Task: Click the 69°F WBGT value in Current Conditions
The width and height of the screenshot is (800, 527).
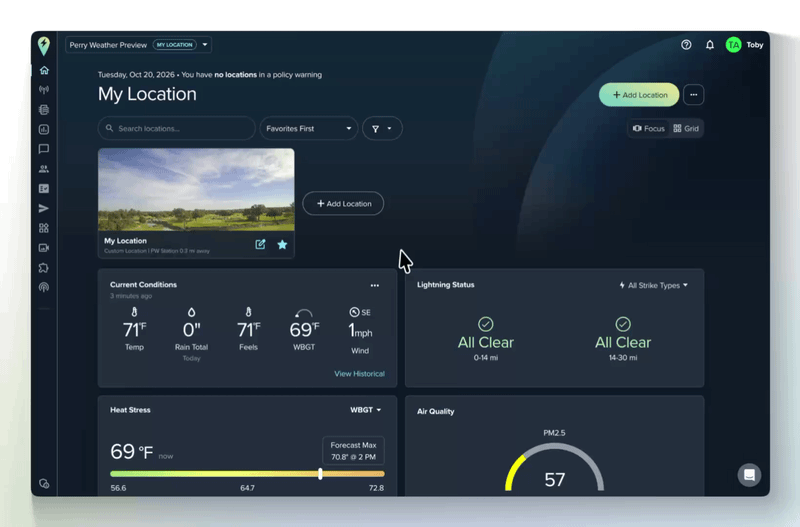Action: tap(304, 330)
